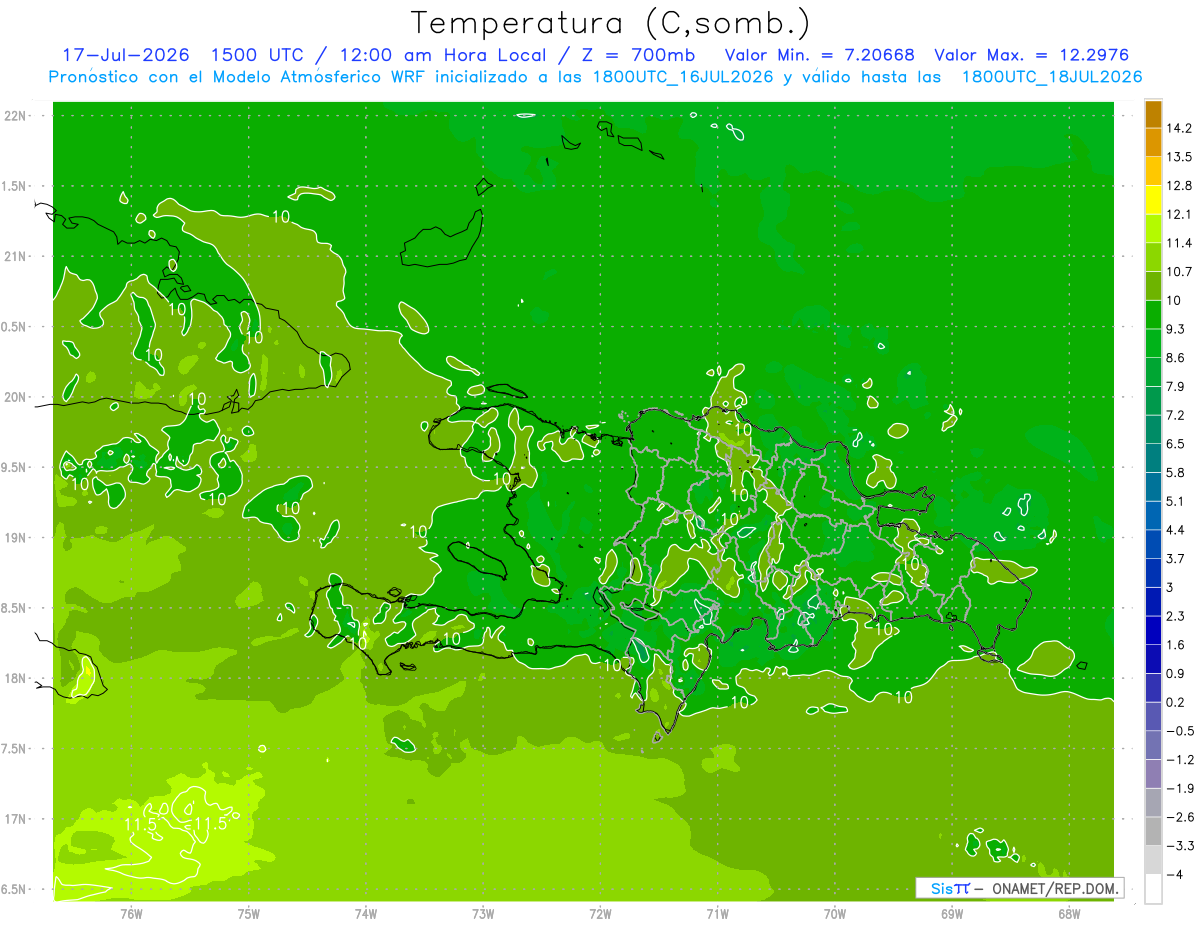Image resolution: width=1200 pixels, height=927 pixels.
Task: Click the '74W' longitude label
Action: click(366, 914)
